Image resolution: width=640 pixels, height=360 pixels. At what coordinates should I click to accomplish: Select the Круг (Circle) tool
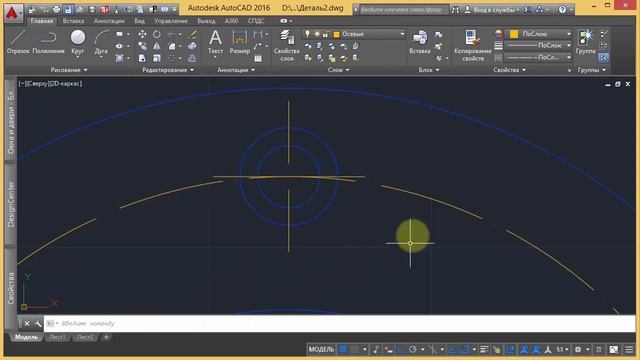point(78,42)
